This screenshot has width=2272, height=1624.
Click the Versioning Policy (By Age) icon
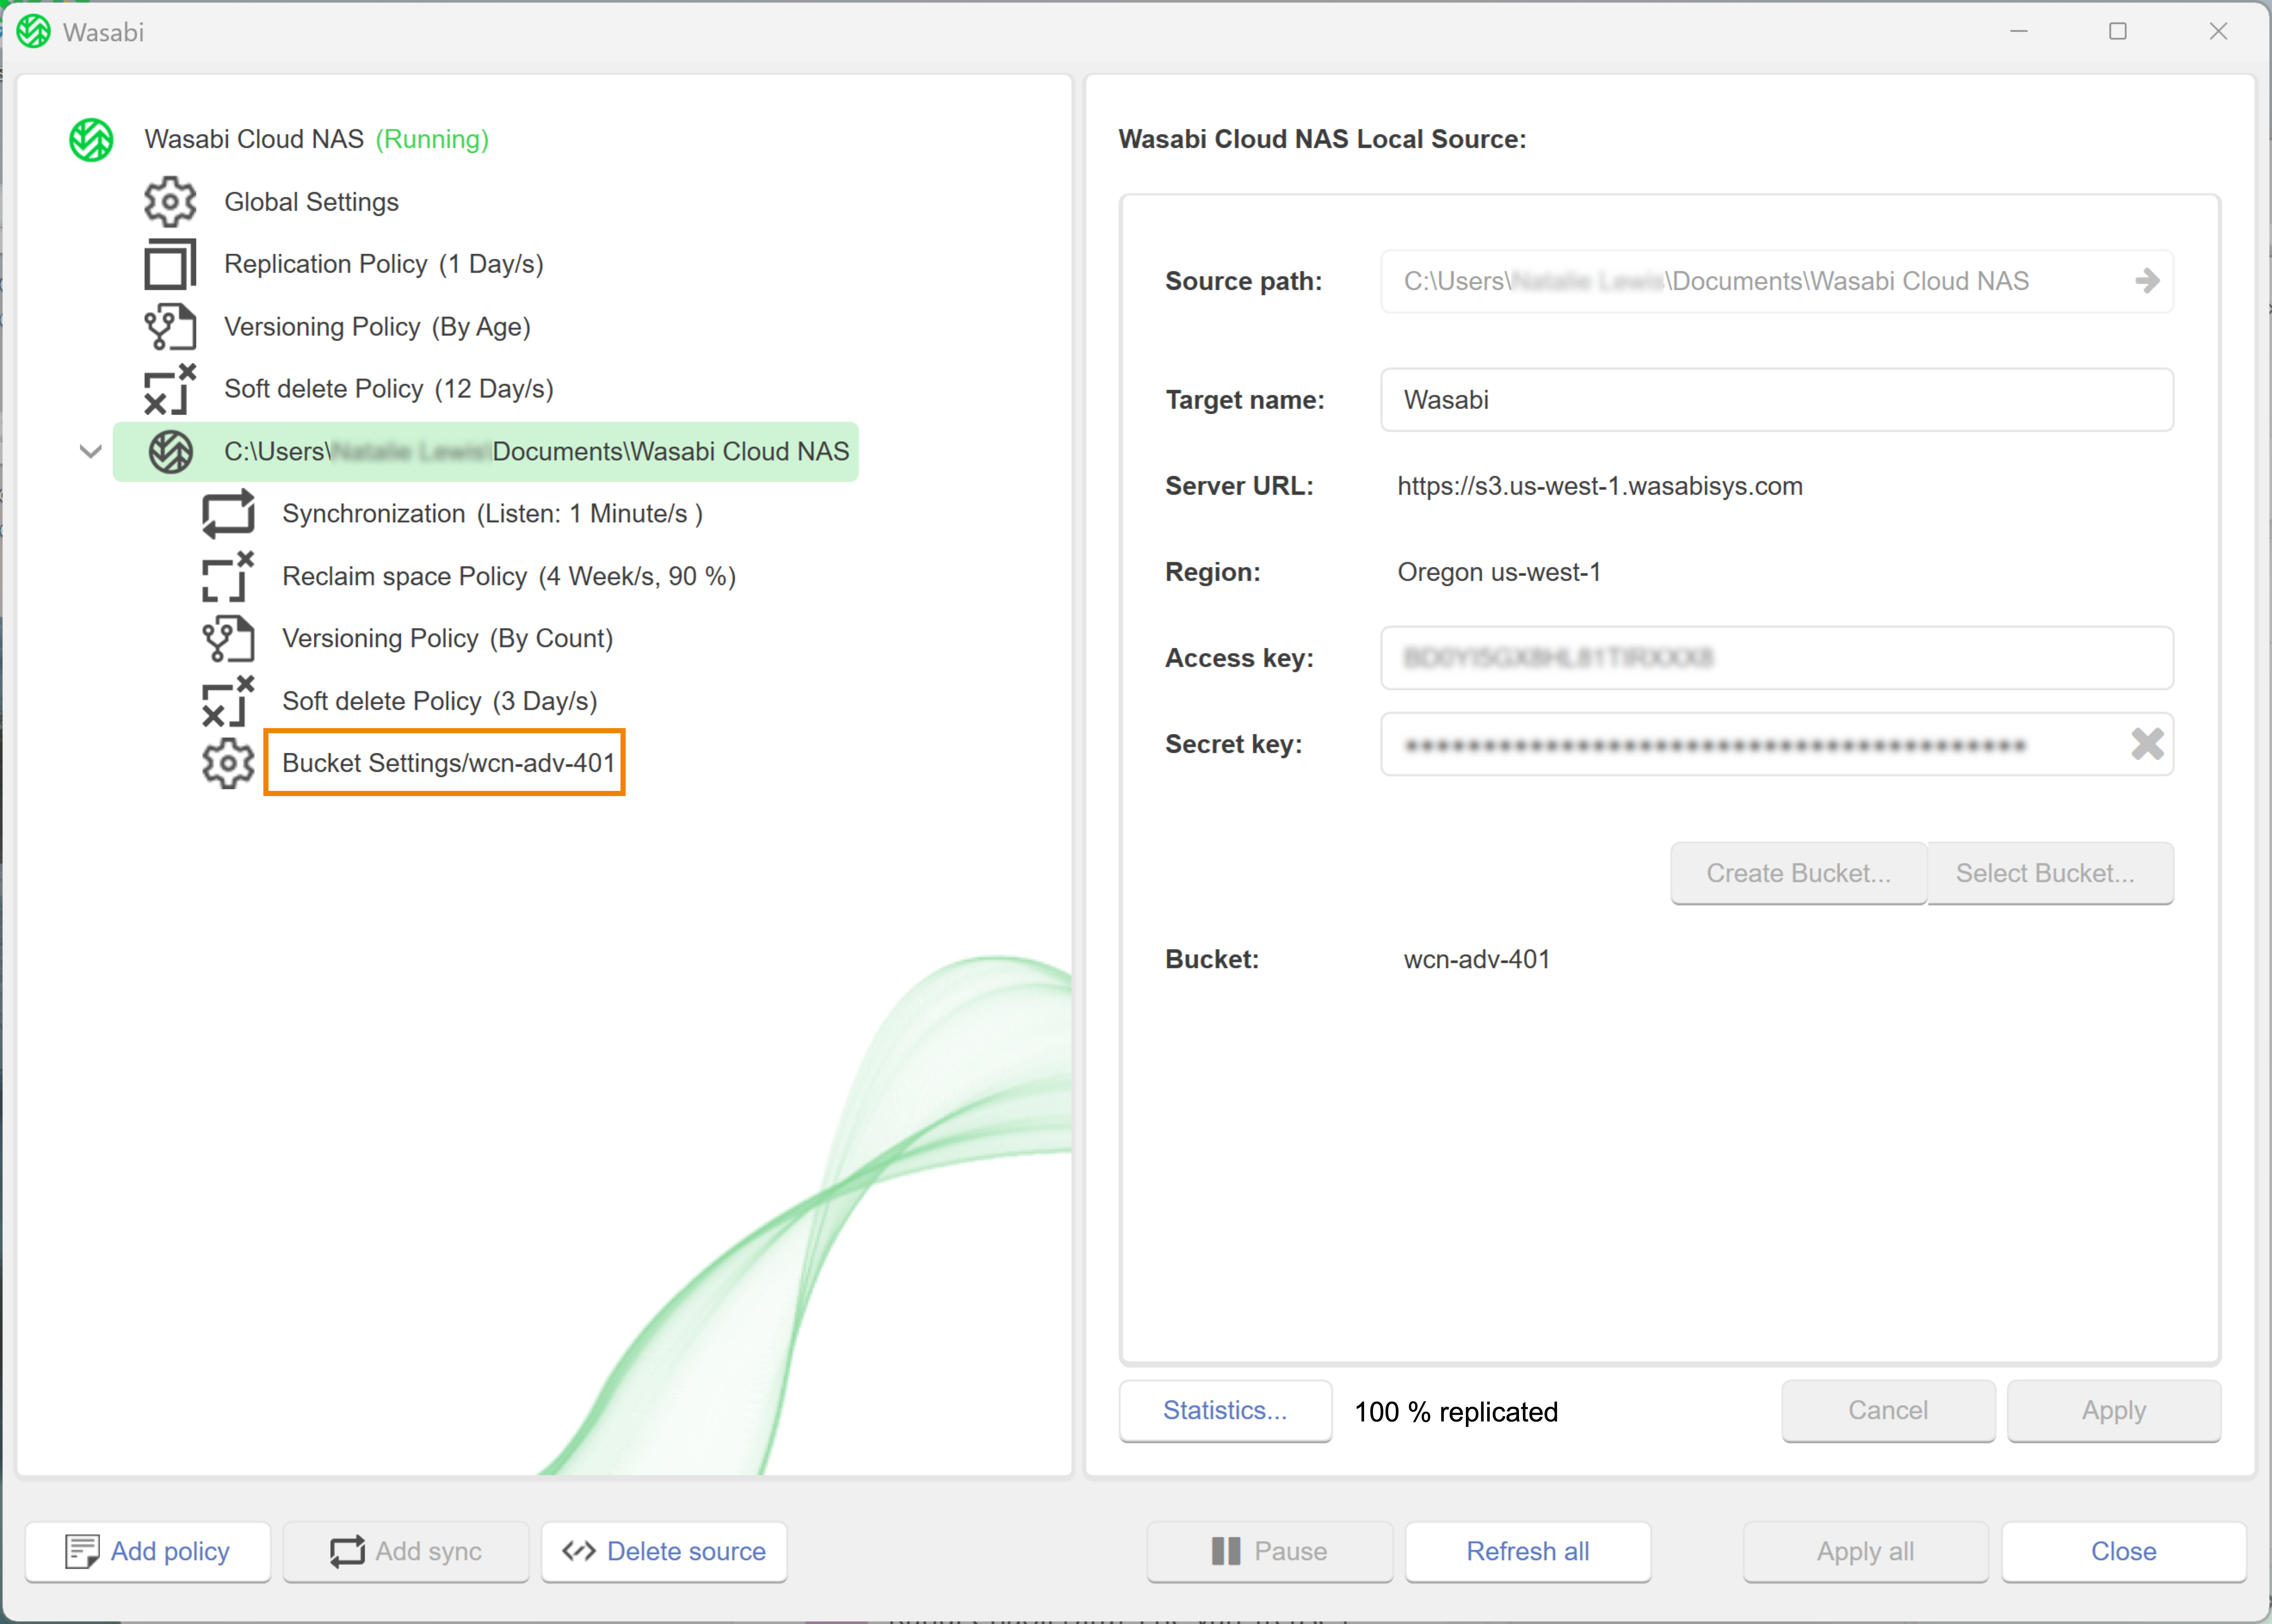(170, 327)
